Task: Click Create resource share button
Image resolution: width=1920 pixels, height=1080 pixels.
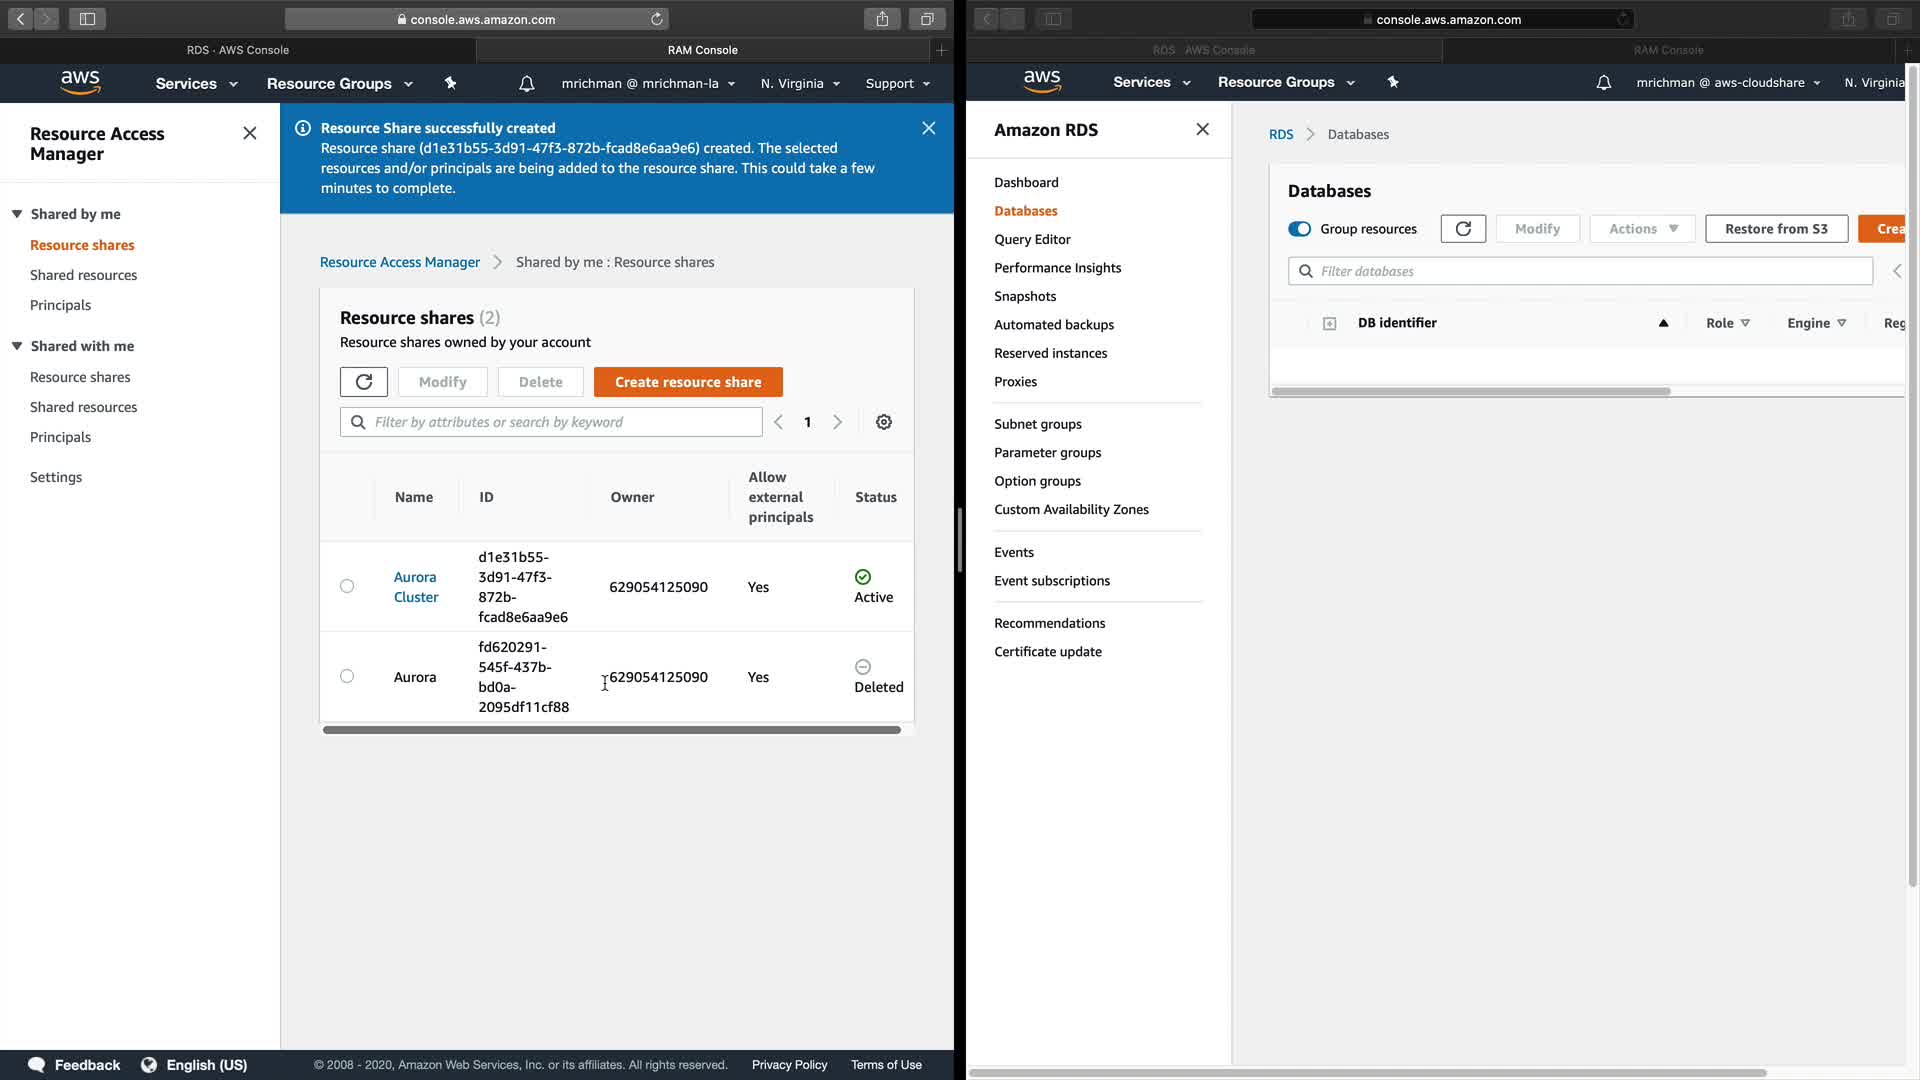Action: click(x=688, y=382)
